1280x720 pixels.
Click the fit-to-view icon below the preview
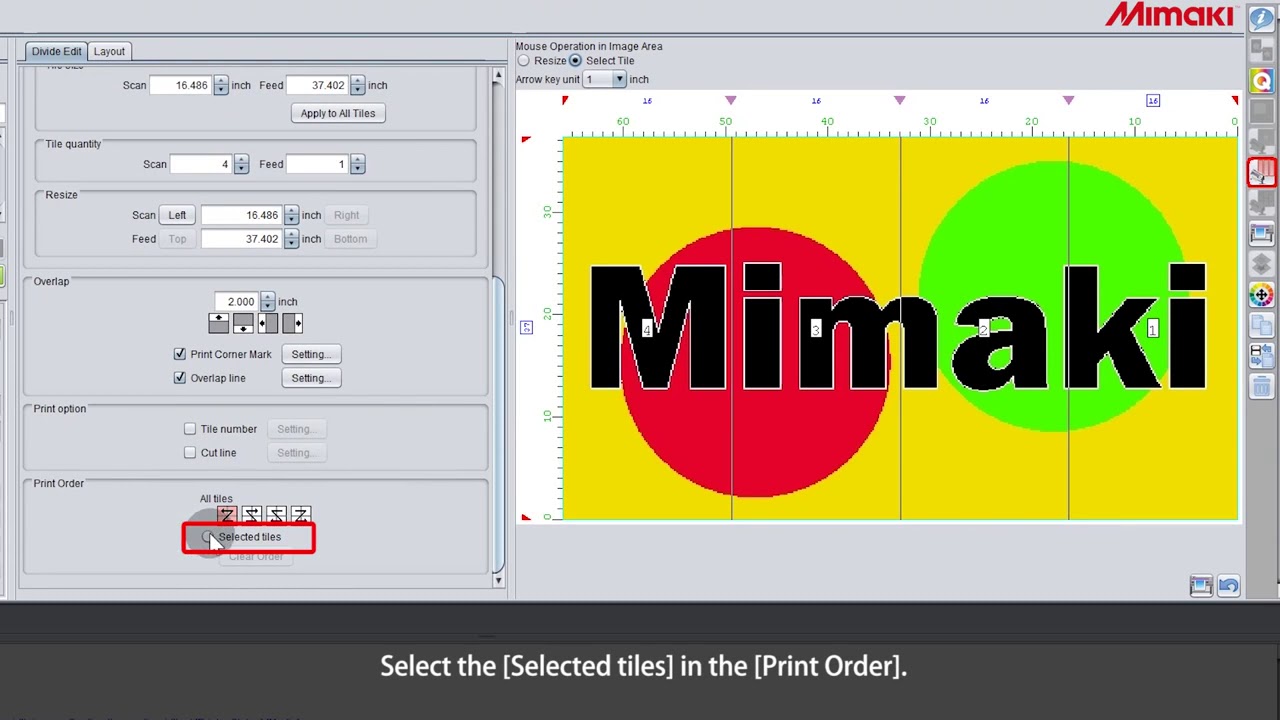click(1201, 587)
